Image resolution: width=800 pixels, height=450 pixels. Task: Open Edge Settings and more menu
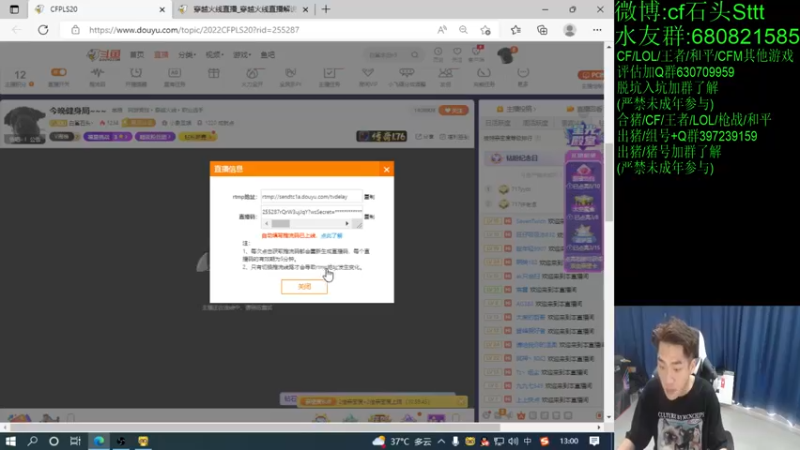[597, 30]
